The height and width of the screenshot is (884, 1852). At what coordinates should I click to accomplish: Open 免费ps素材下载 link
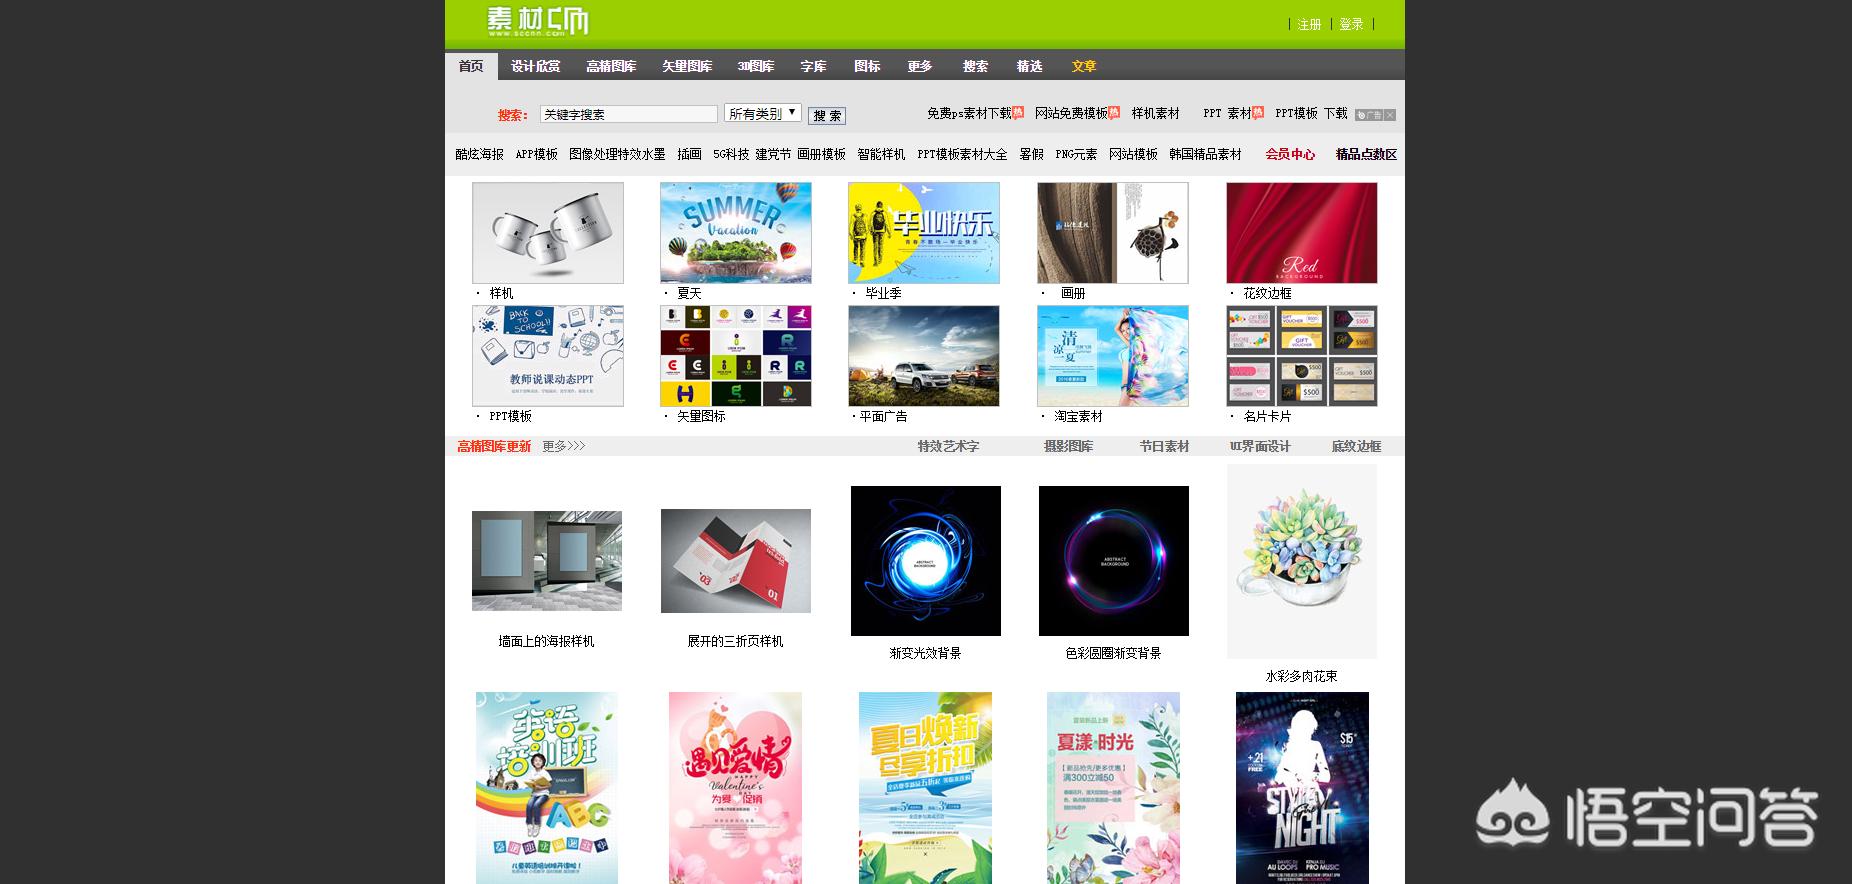[x=969, y=114]
